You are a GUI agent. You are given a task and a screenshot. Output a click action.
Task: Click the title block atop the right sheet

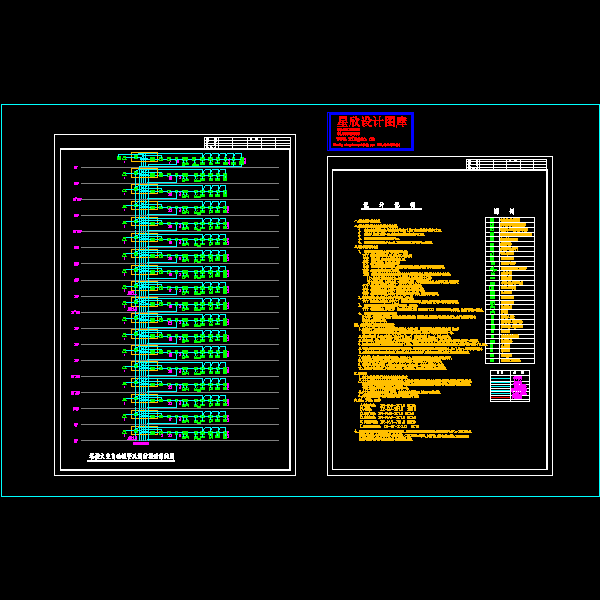(506, 164)
